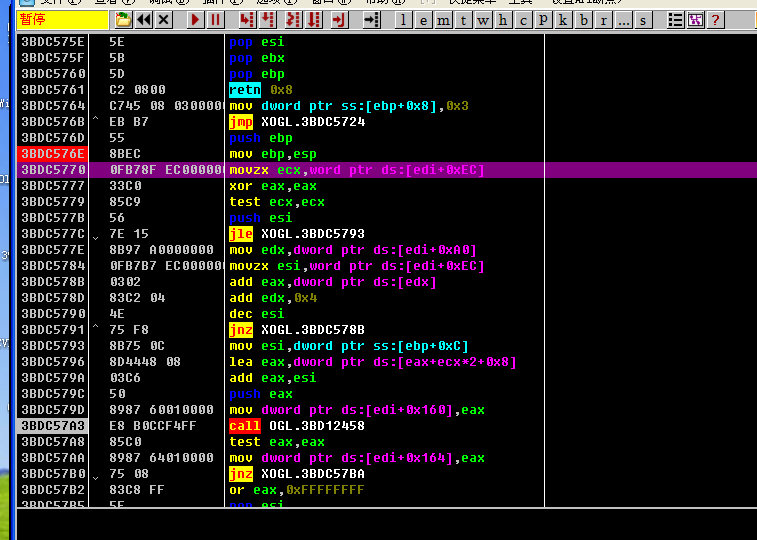757x540 pixels.
Task: Show the CPU window with the 'c' button
Action: click(x=523, y=20)
